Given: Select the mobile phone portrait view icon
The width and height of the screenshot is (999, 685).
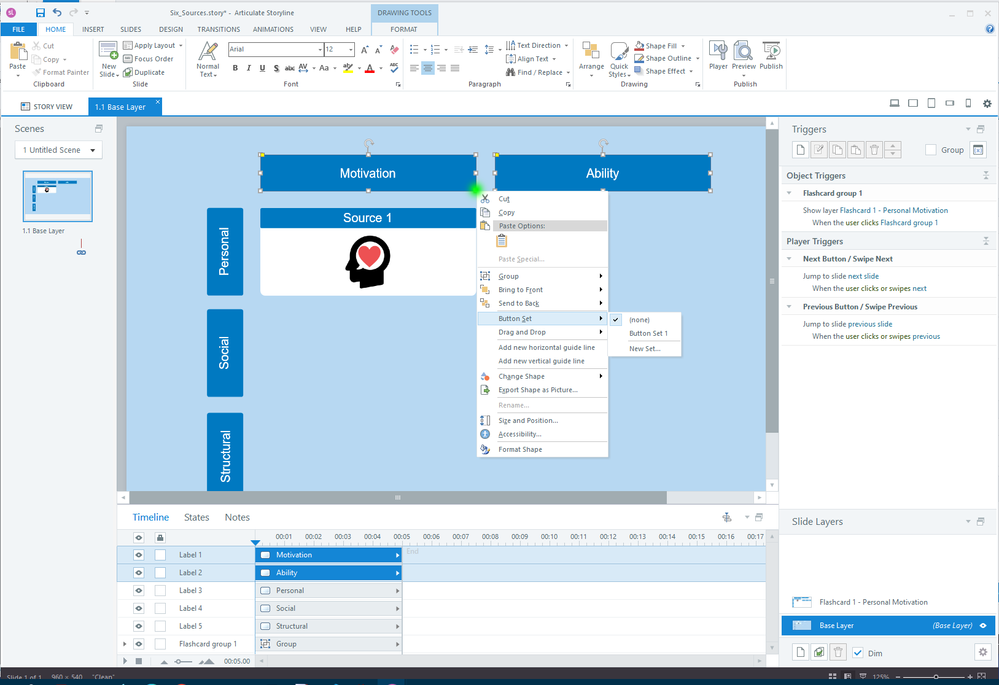Looking at the screenshot, I should 968,104.
